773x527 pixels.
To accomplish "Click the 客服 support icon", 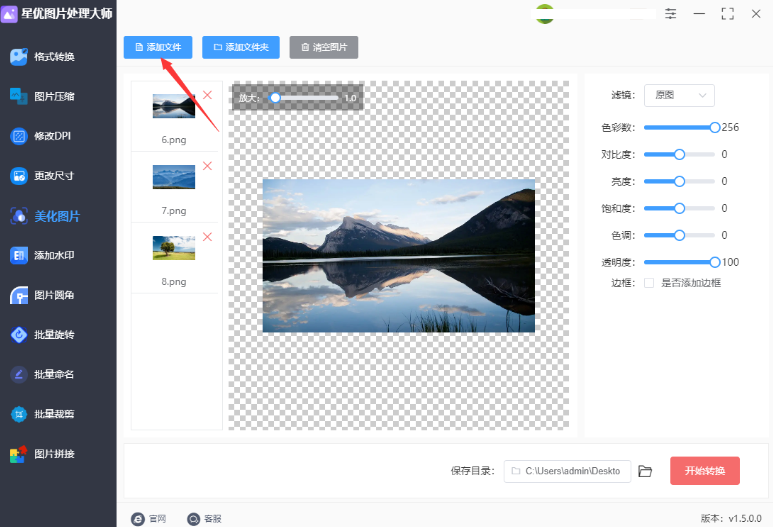I will [x=194, y=519].
